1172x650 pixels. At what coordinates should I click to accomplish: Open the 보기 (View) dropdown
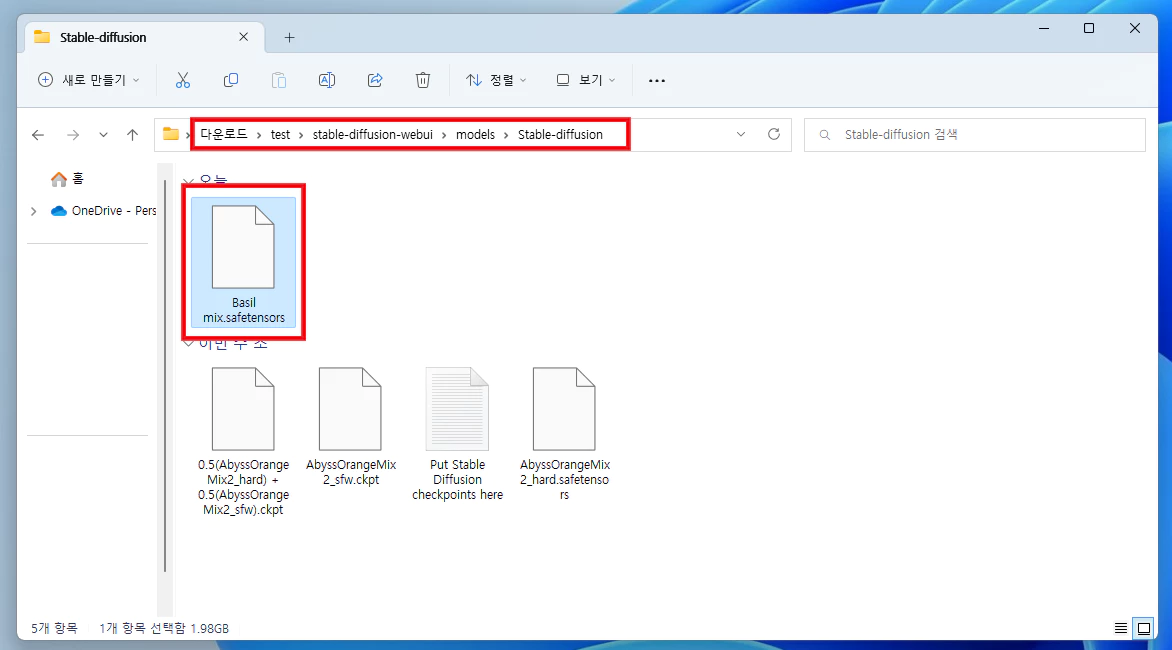click(x=586, y=80)
